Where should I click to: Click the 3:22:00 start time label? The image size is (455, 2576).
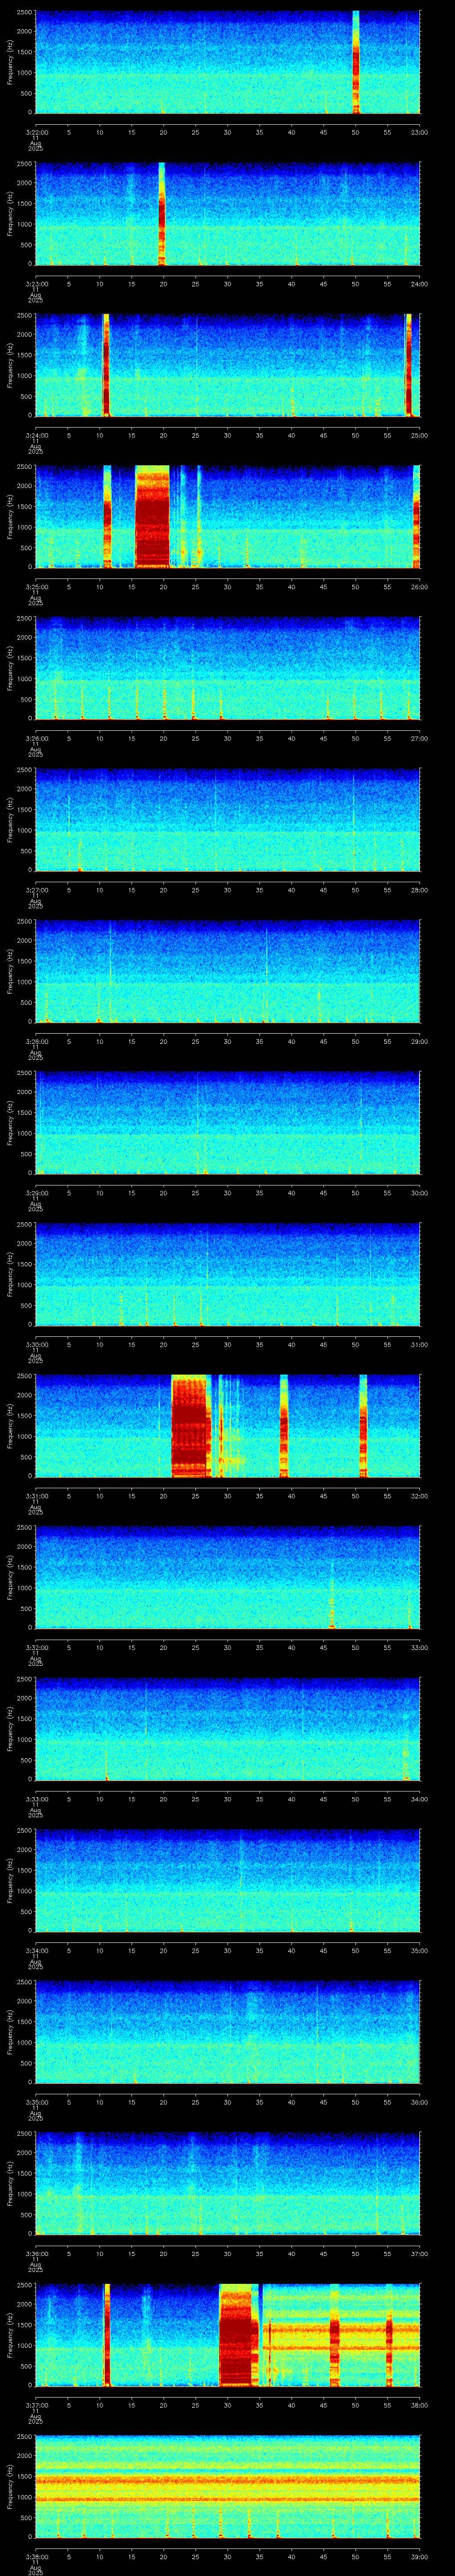36,132
